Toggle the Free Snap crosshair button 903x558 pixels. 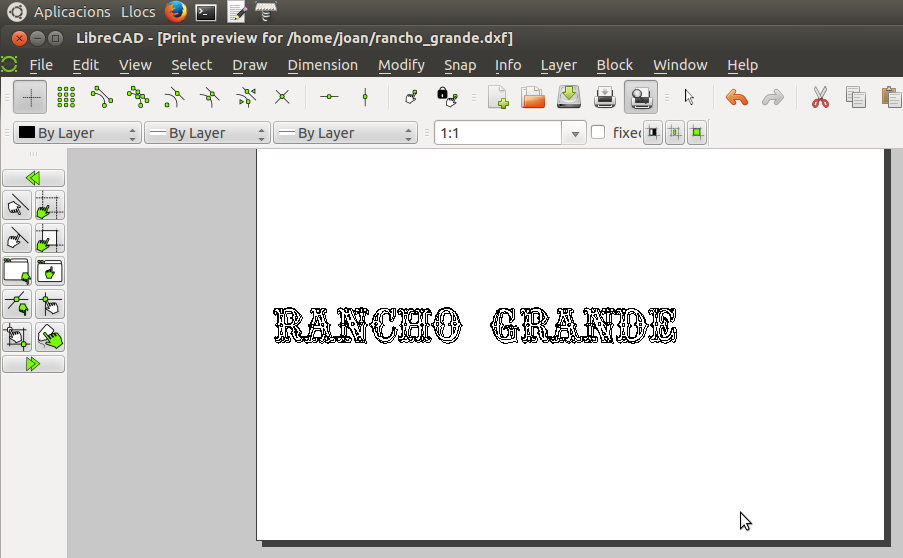(x=31, y=97)
